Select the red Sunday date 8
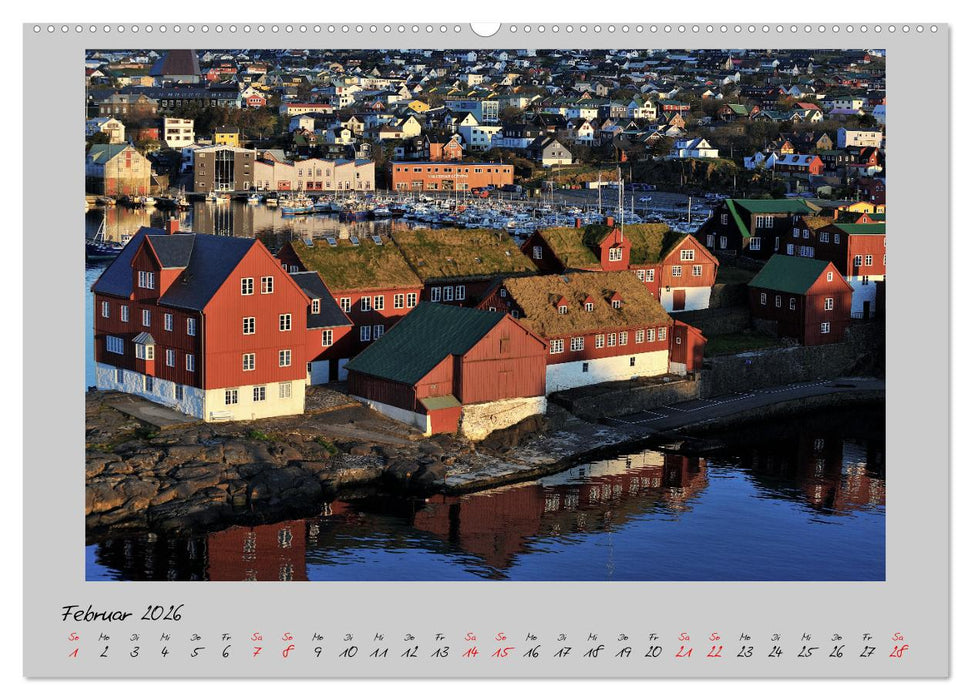The height and width of the screenshot is (700, 971). (x=290, y=652)
